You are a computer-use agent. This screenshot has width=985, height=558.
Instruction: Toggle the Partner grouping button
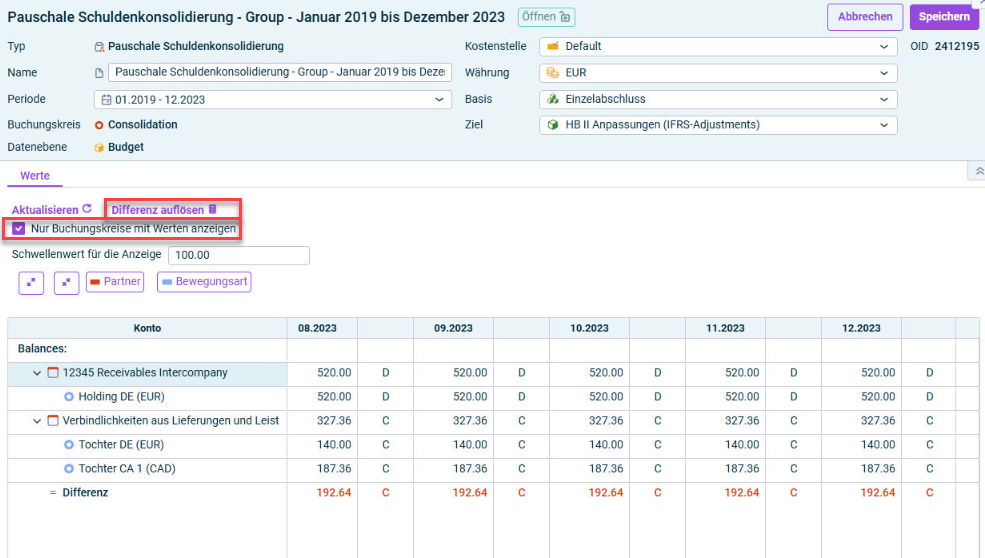pyautogui.click(x=115, y=283)
